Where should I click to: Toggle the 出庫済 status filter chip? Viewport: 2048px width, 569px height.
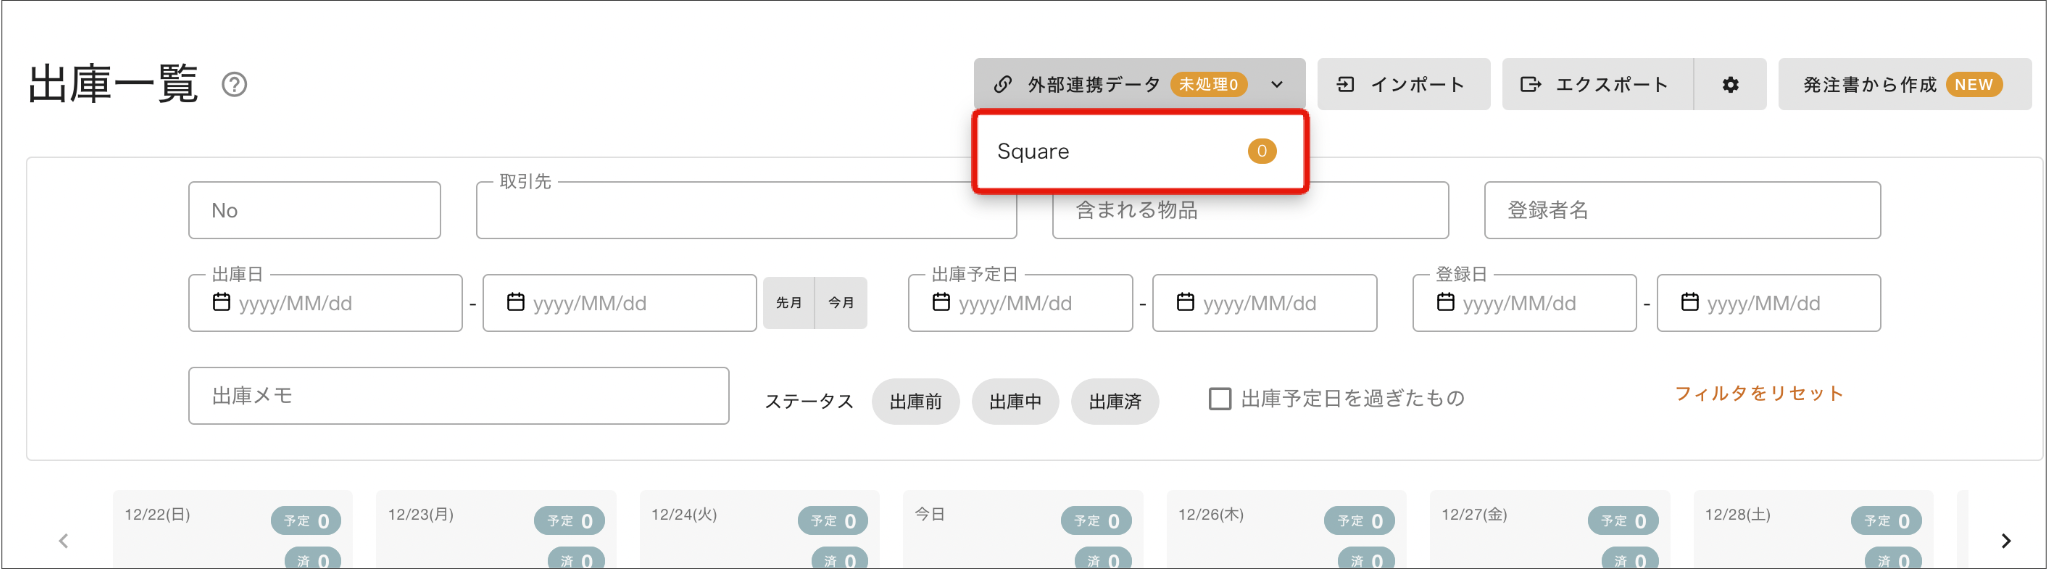[1115, 401]
